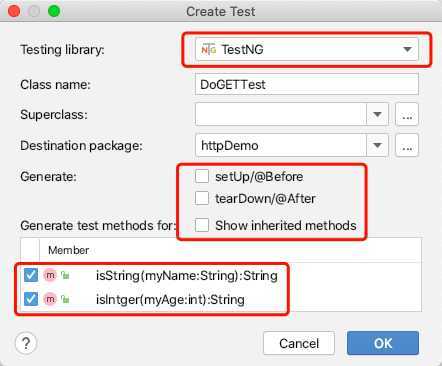Focus the Superclass text field
This screenshot has height=366, width=442.
(x=281, y=114)
